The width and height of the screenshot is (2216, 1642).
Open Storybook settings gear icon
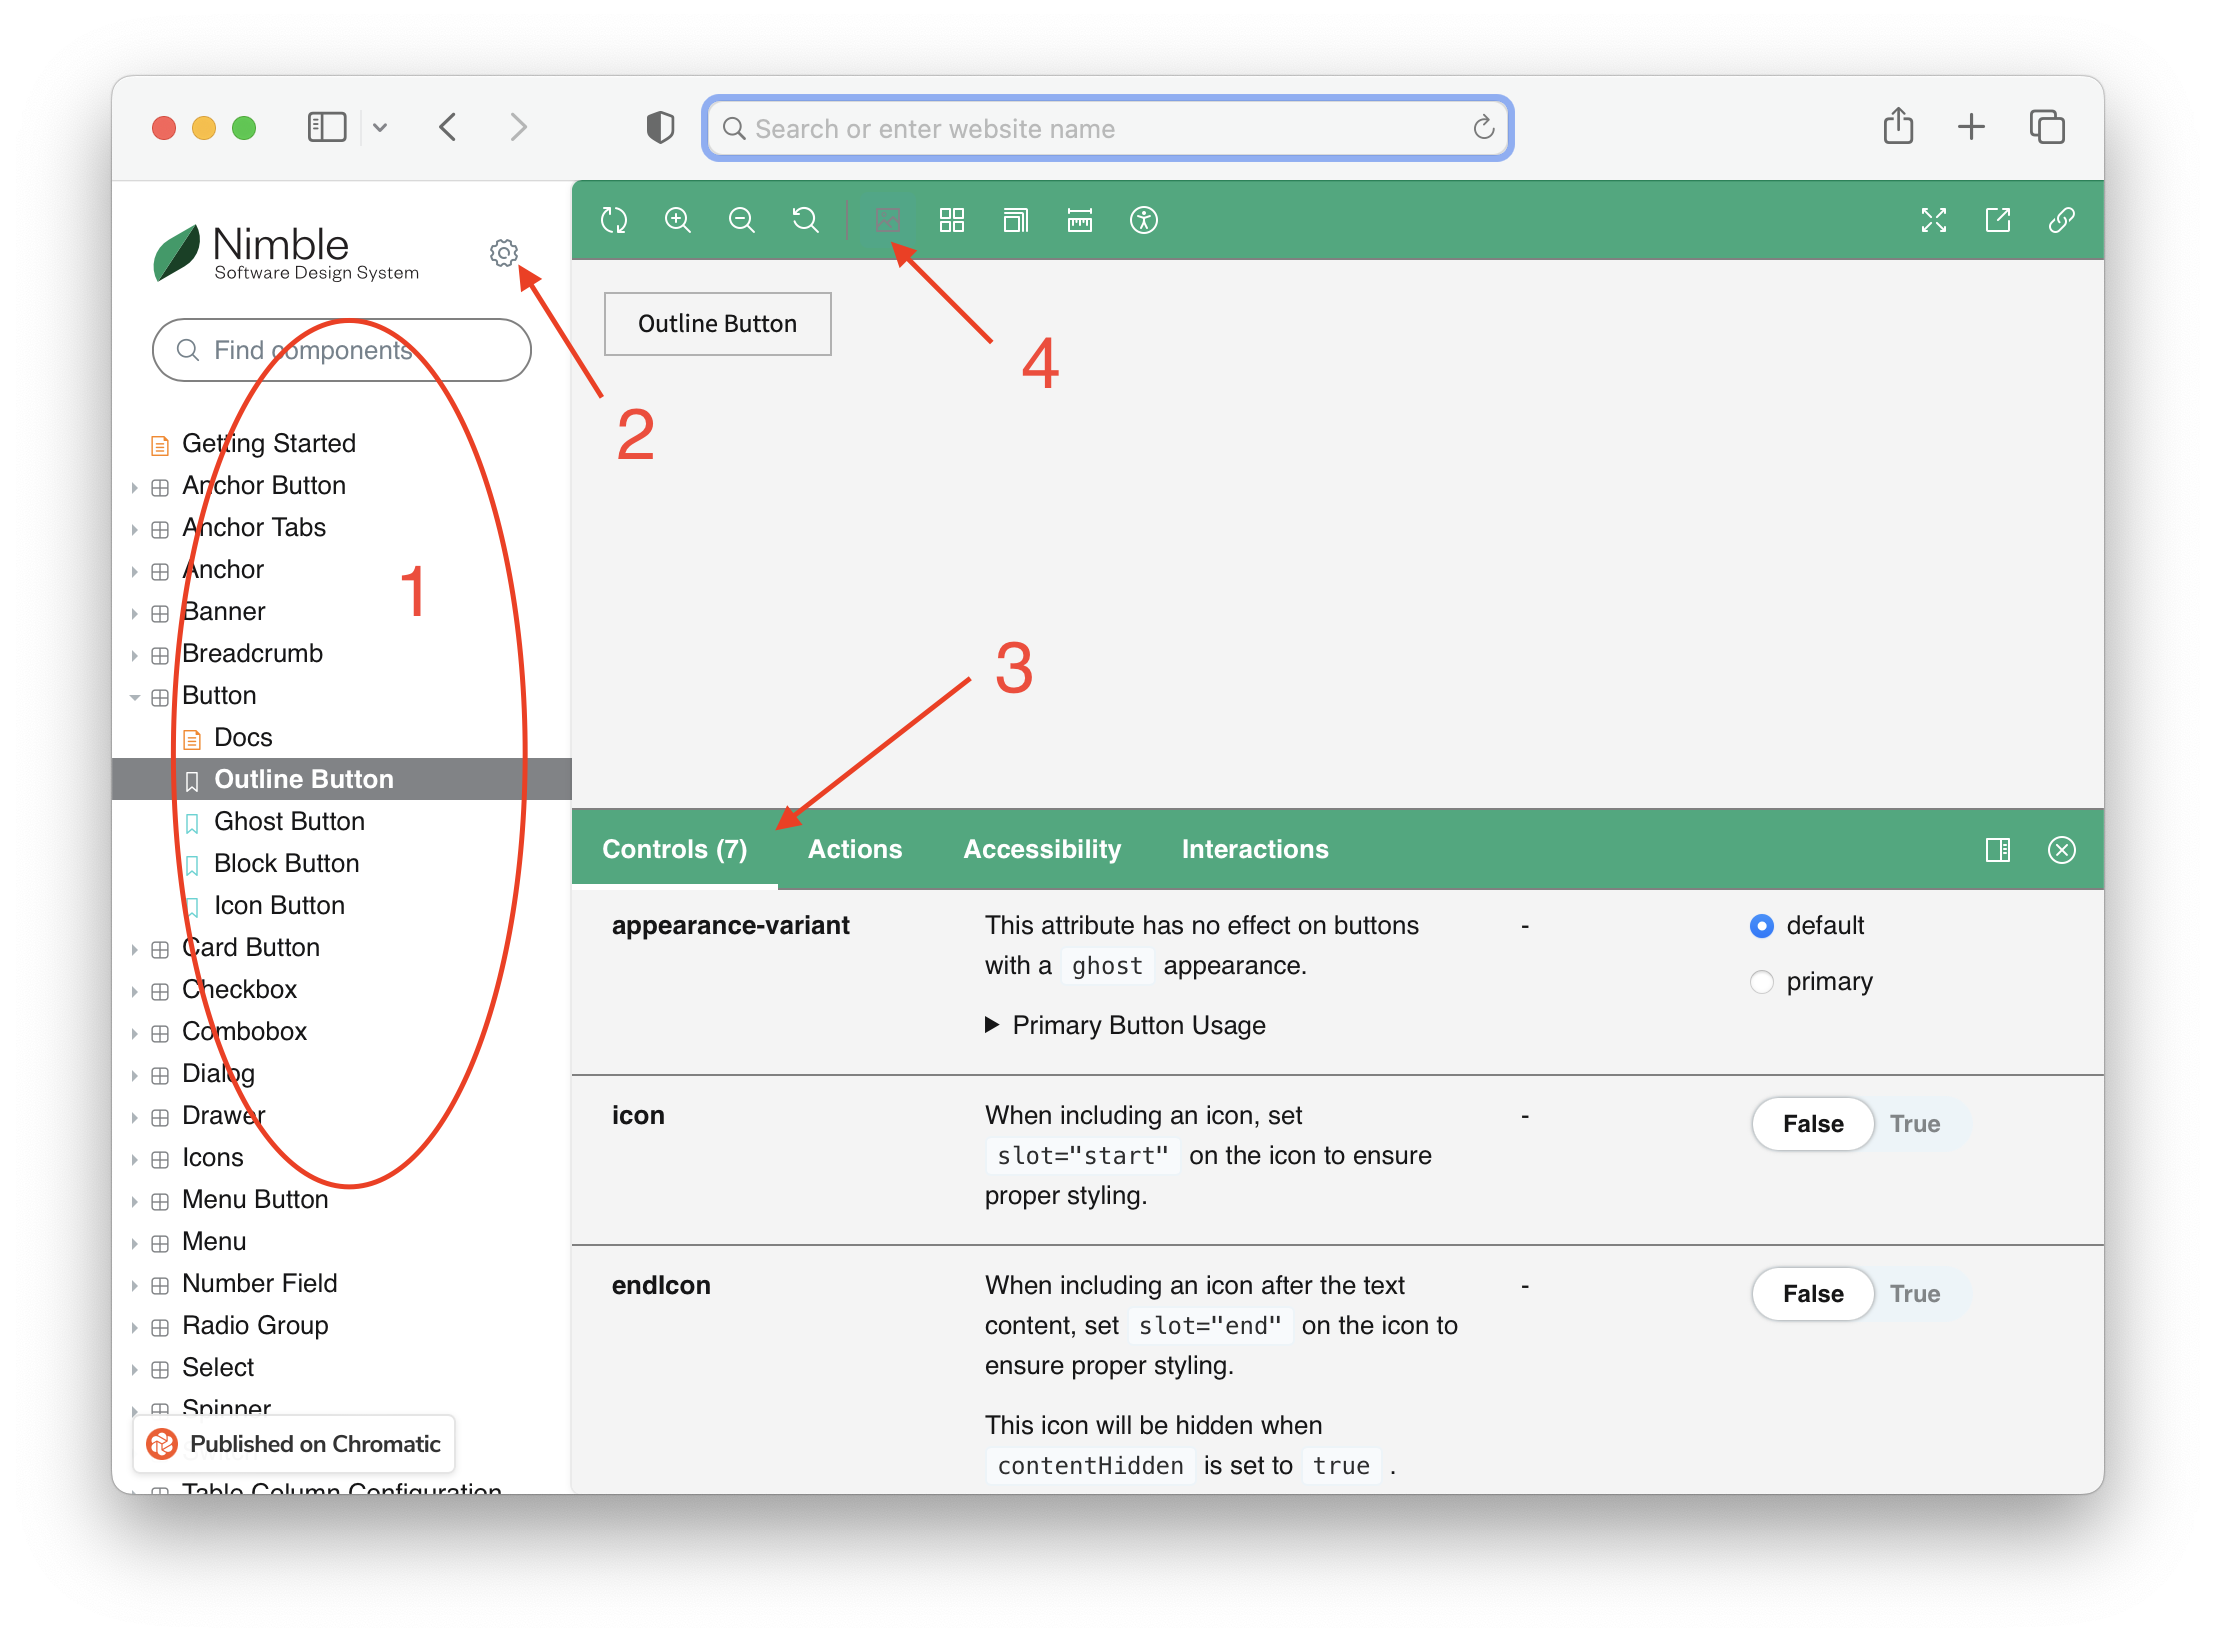(504, 252)
